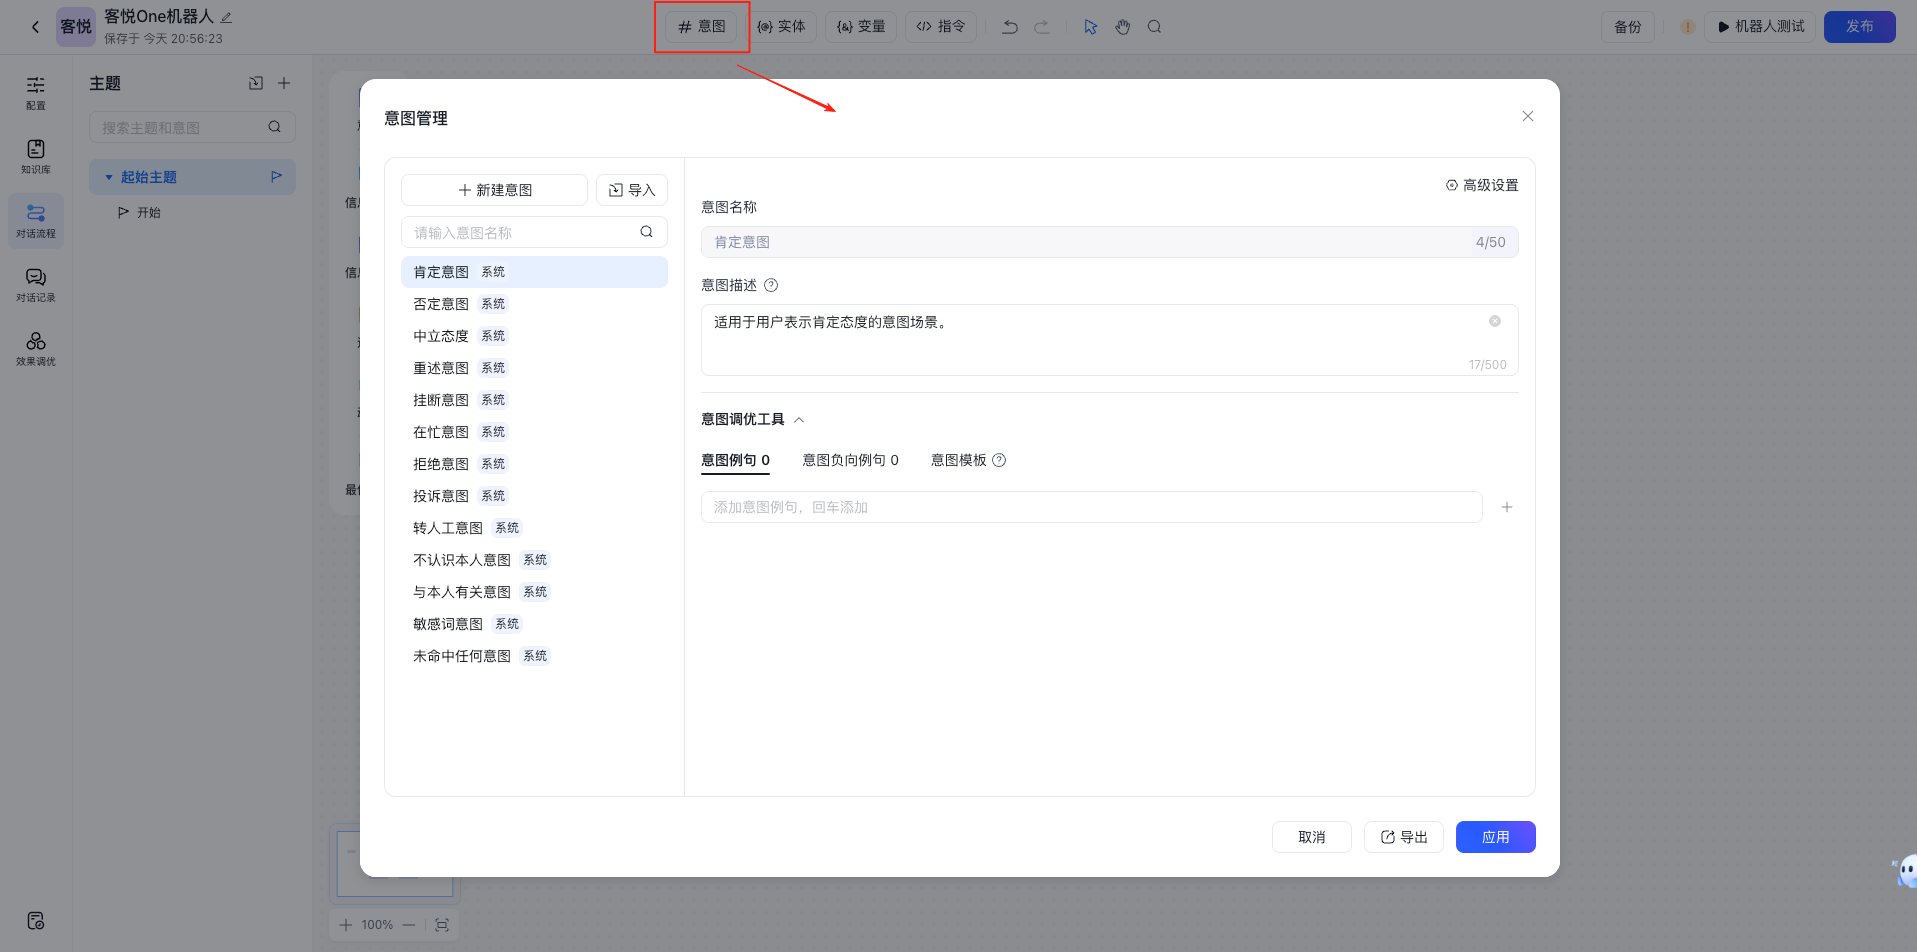1917x952 pixels.
Task: Click the 请输入意图名称 search field
Action: (520, 232)
